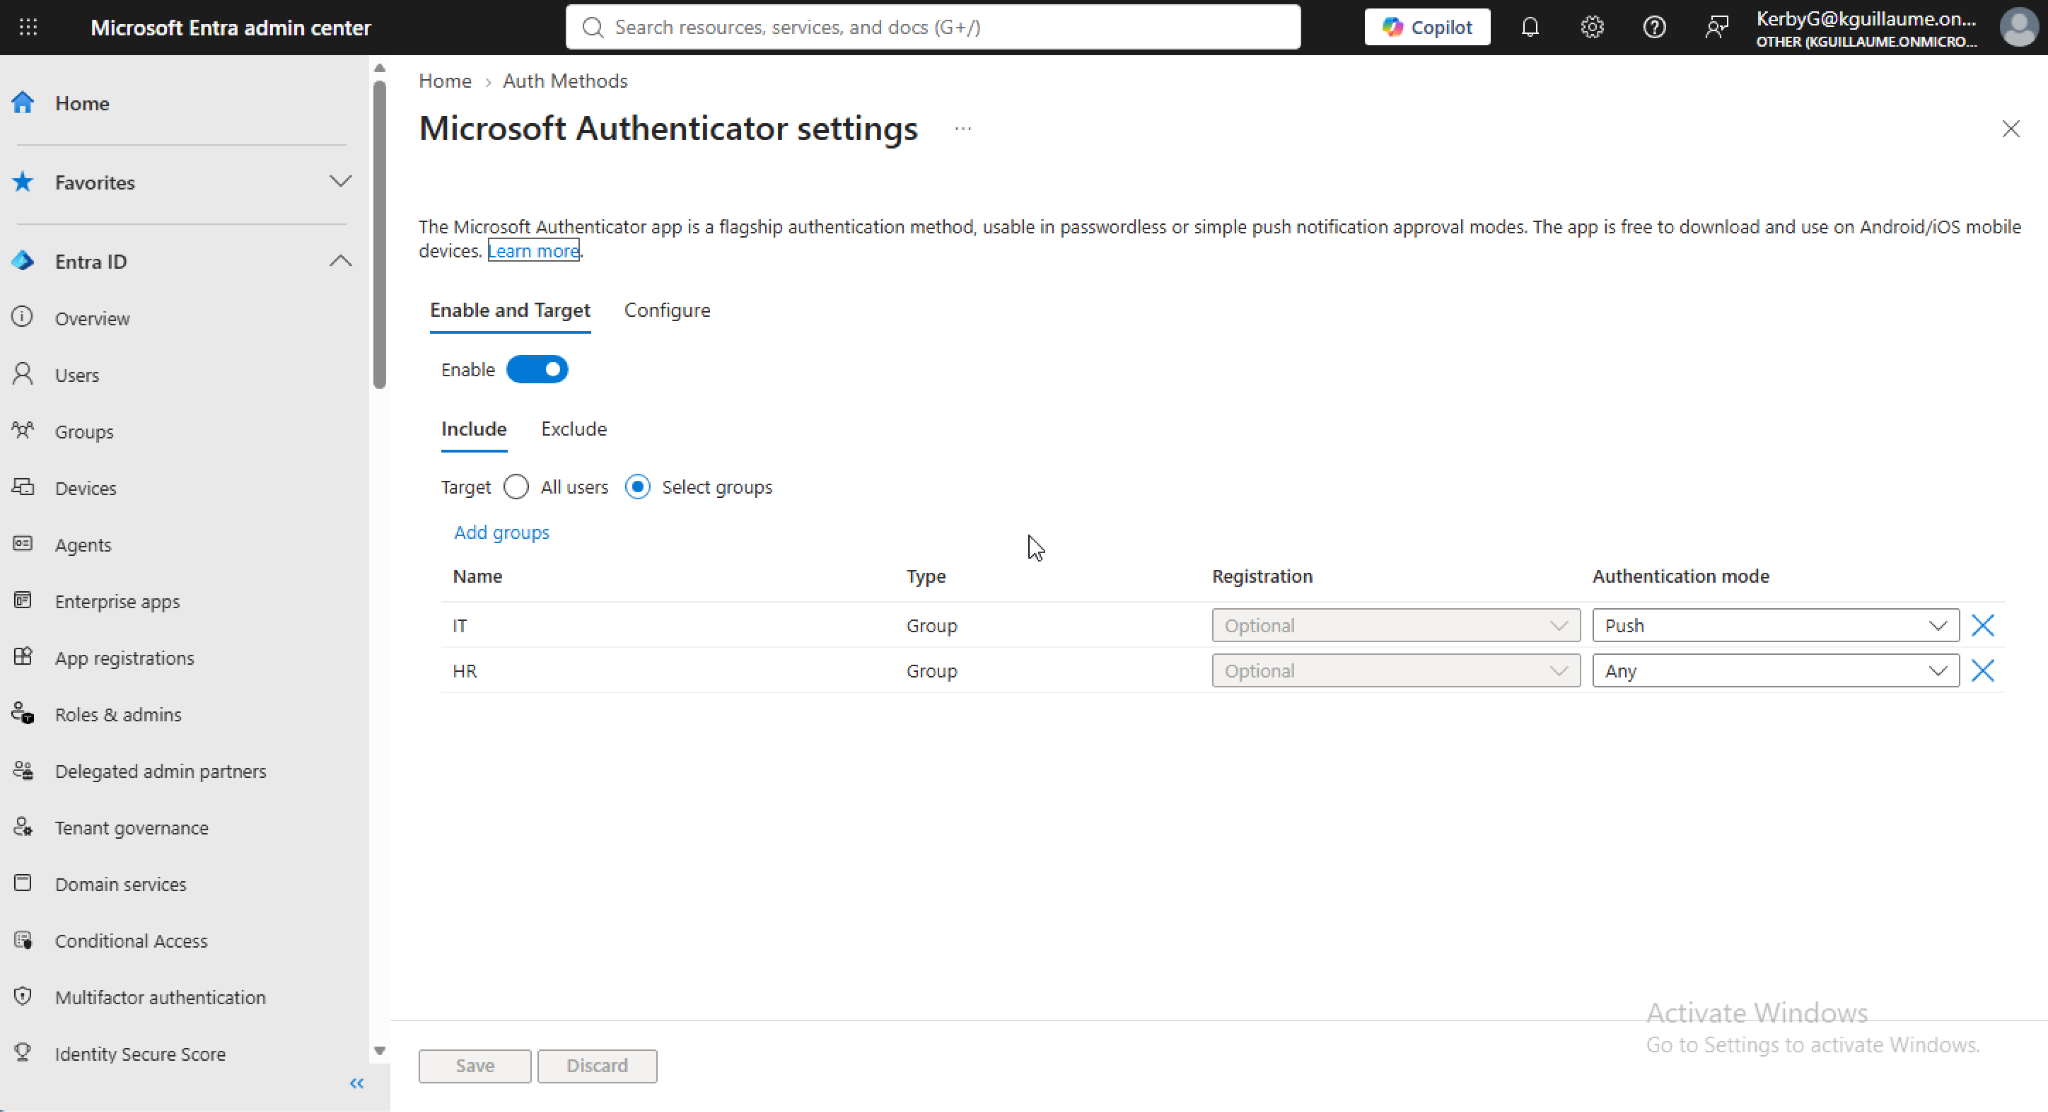Click the Roles & admins icon
2048x1112 pixels.
pyautogui.click(x=23, y=714)
